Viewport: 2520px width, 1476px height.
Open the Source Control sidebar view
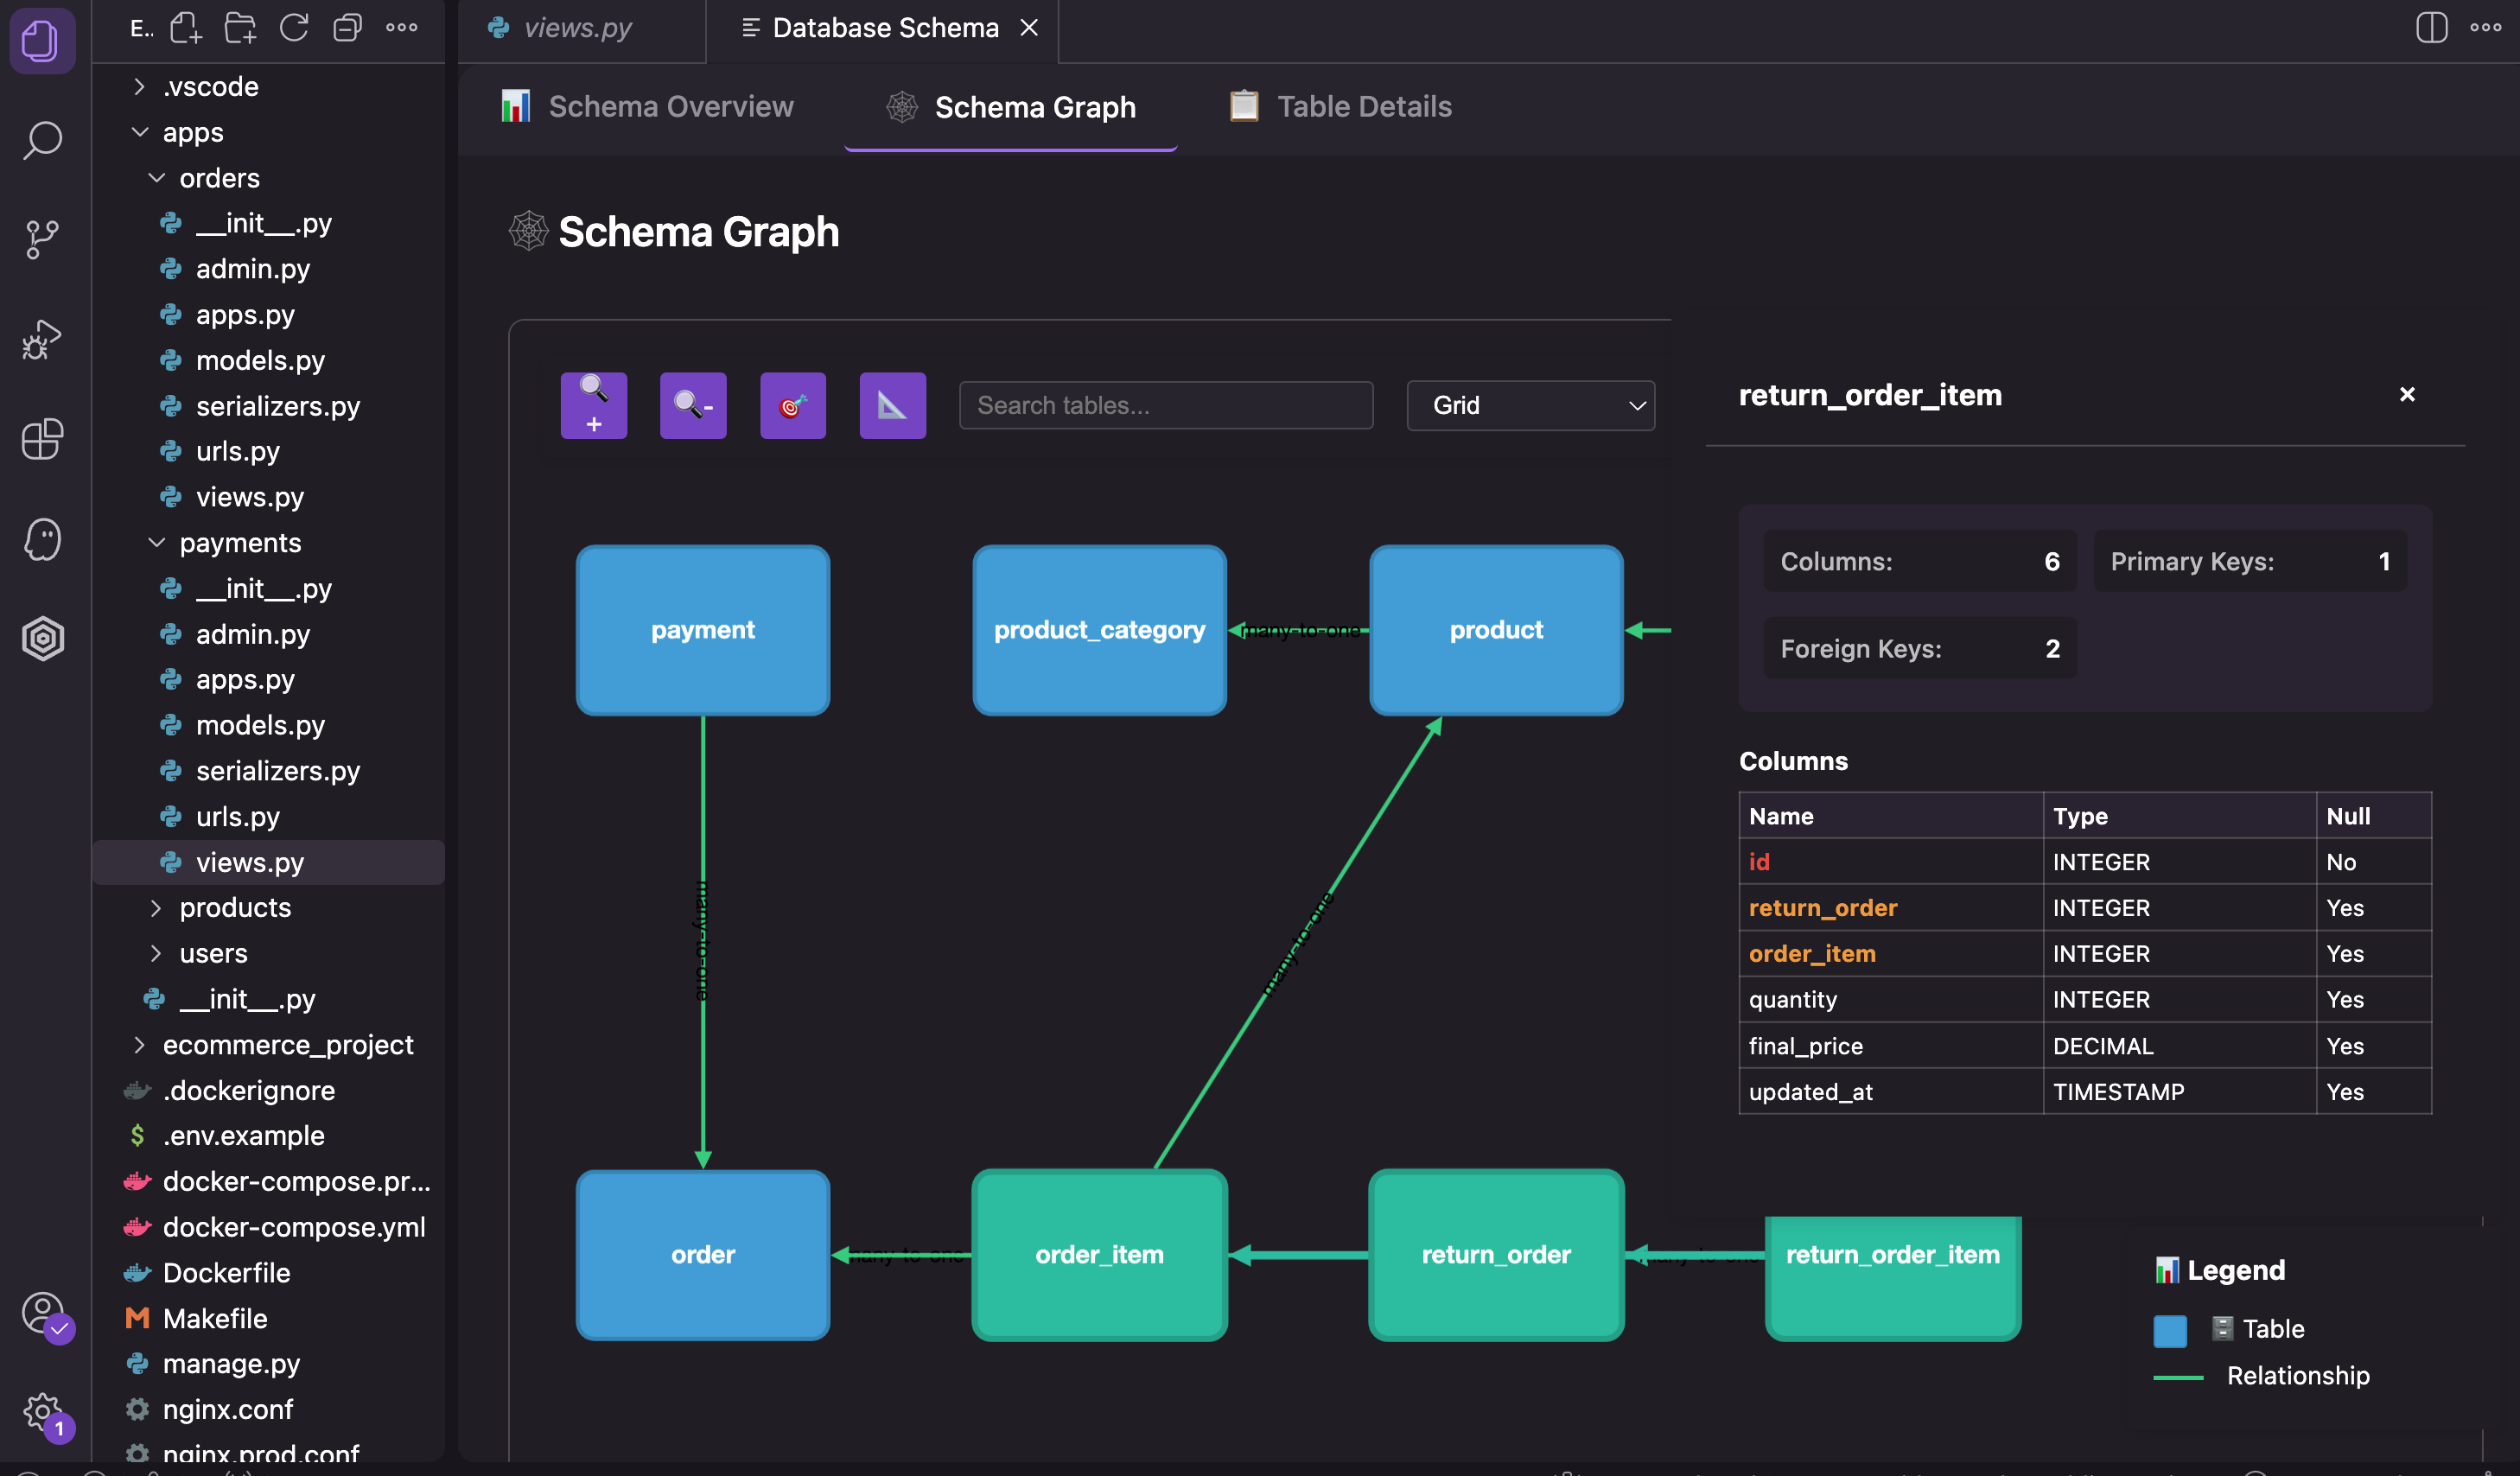click(42, 239)
